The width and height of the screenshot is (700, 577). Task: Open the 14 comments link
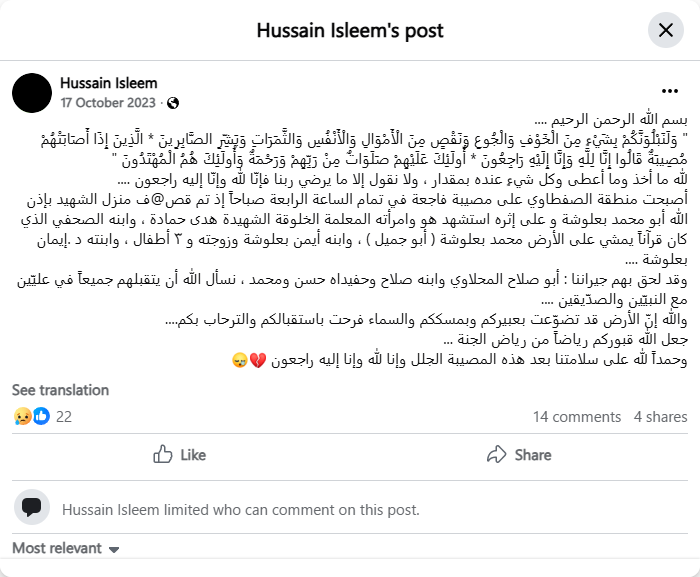pos(577,416)
